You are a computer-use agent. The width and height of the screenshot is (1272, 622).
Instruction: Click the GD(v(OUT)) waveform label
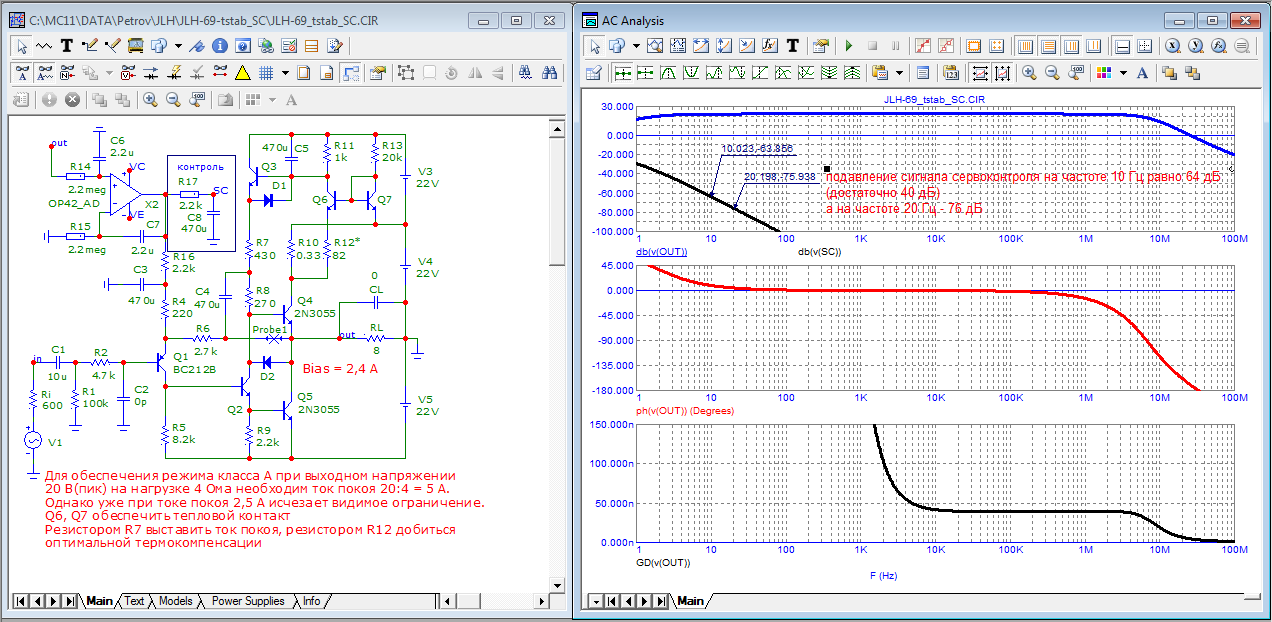point(664,562)
